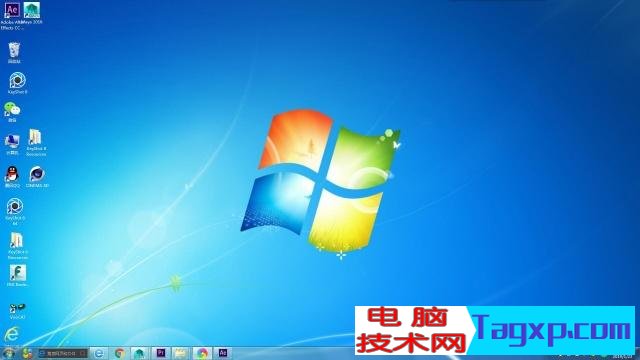Click the taskbar search box
Screen dimensions: 640x360
coord(62,353)
